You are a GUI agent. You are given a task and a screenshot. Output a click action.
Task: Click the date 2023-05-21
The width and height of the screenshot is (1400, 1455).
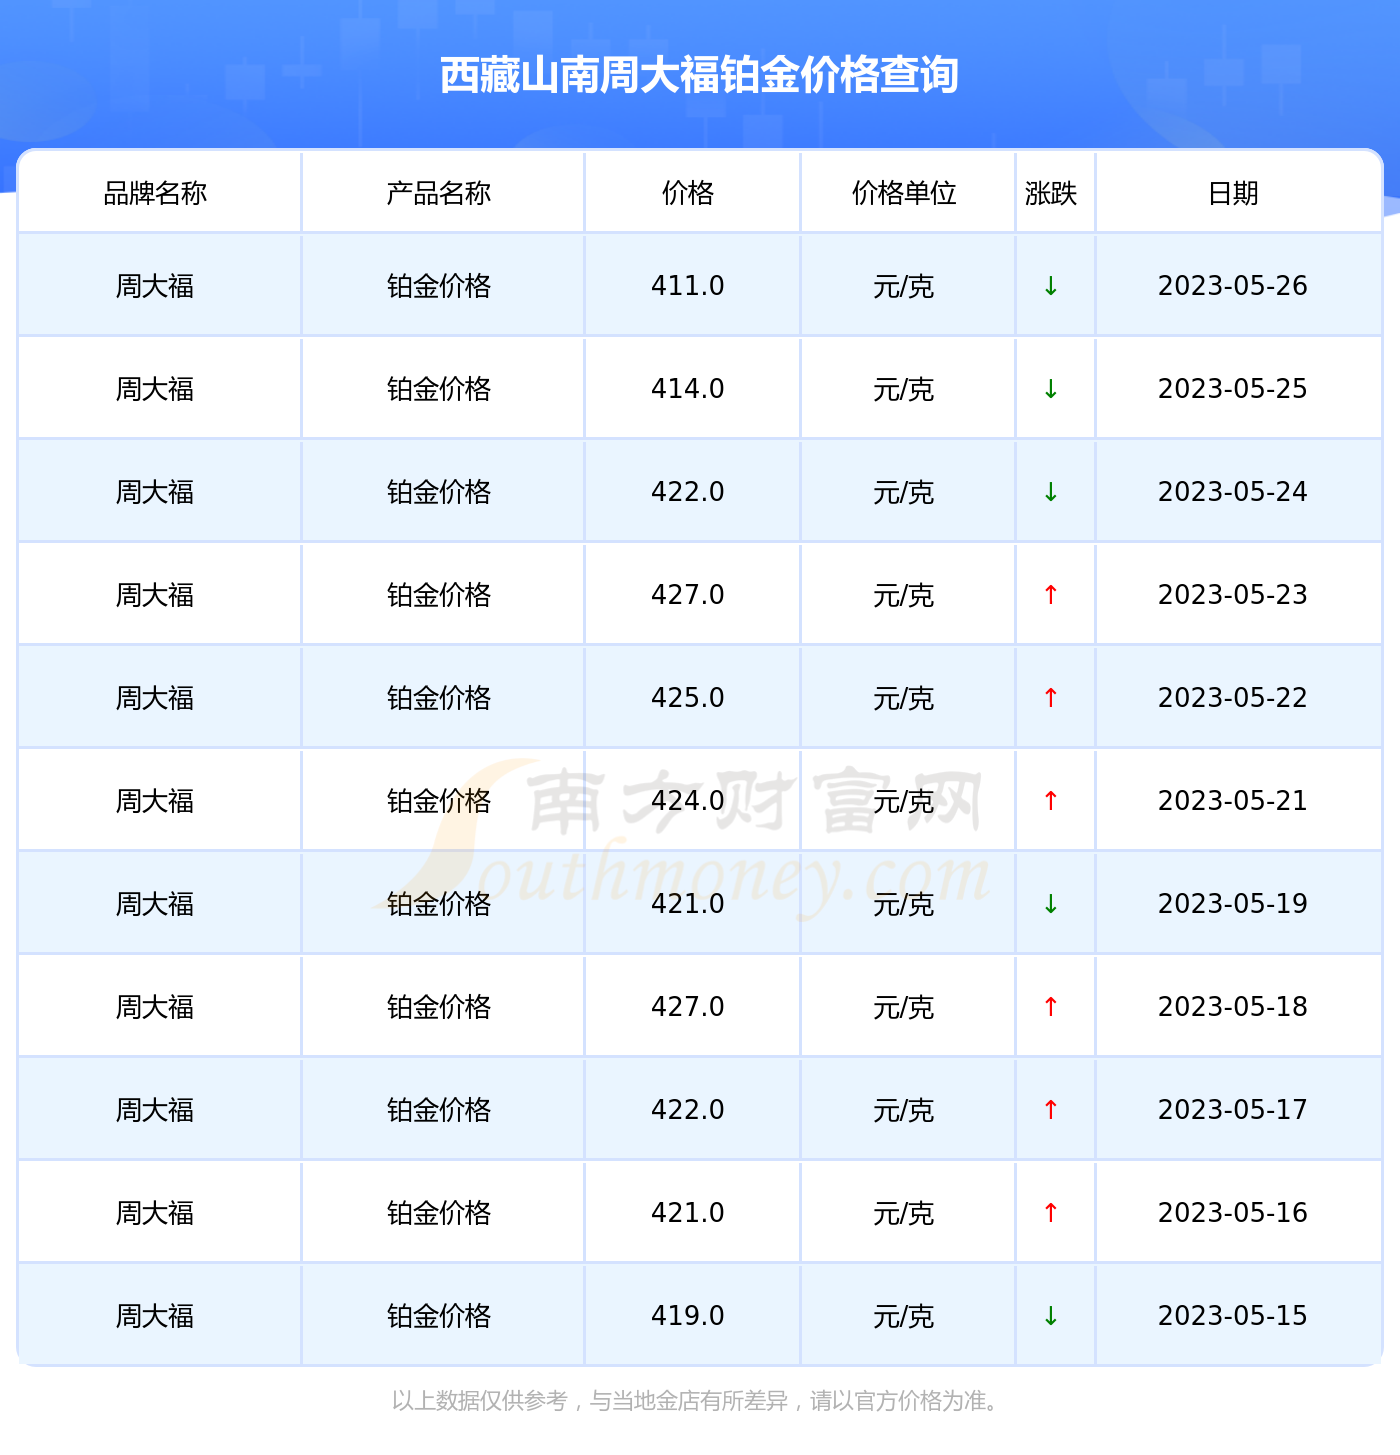tap(1233, 801)
